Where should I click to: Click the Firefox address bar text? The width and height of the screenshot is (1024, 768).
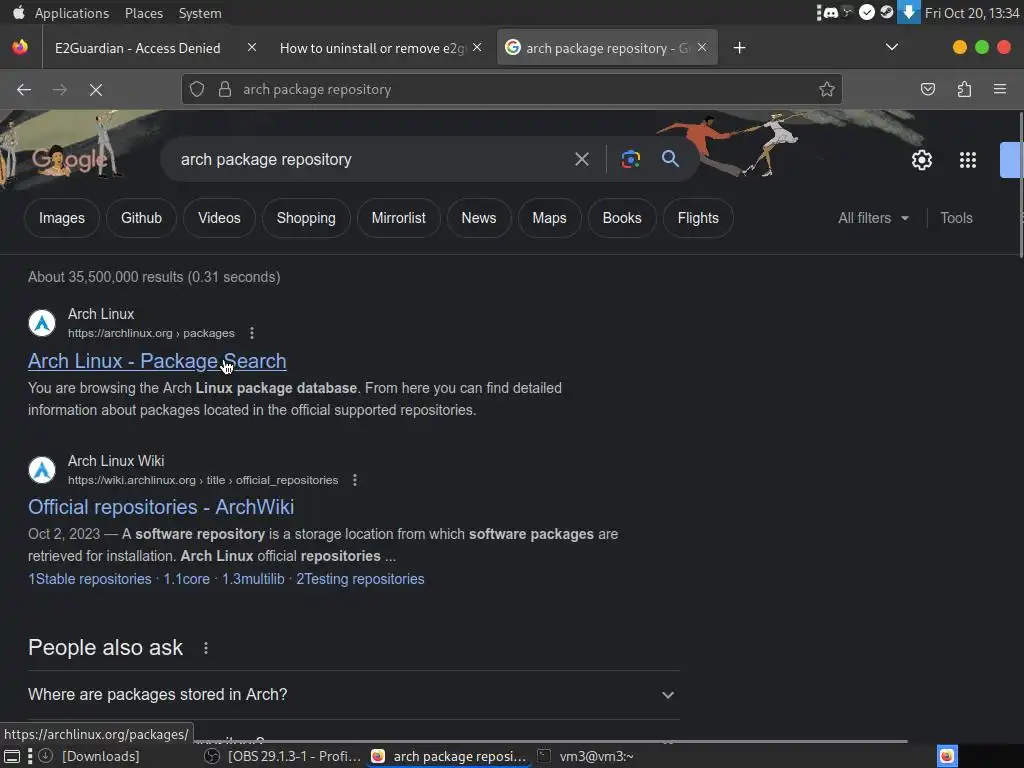tap(317, 89)
